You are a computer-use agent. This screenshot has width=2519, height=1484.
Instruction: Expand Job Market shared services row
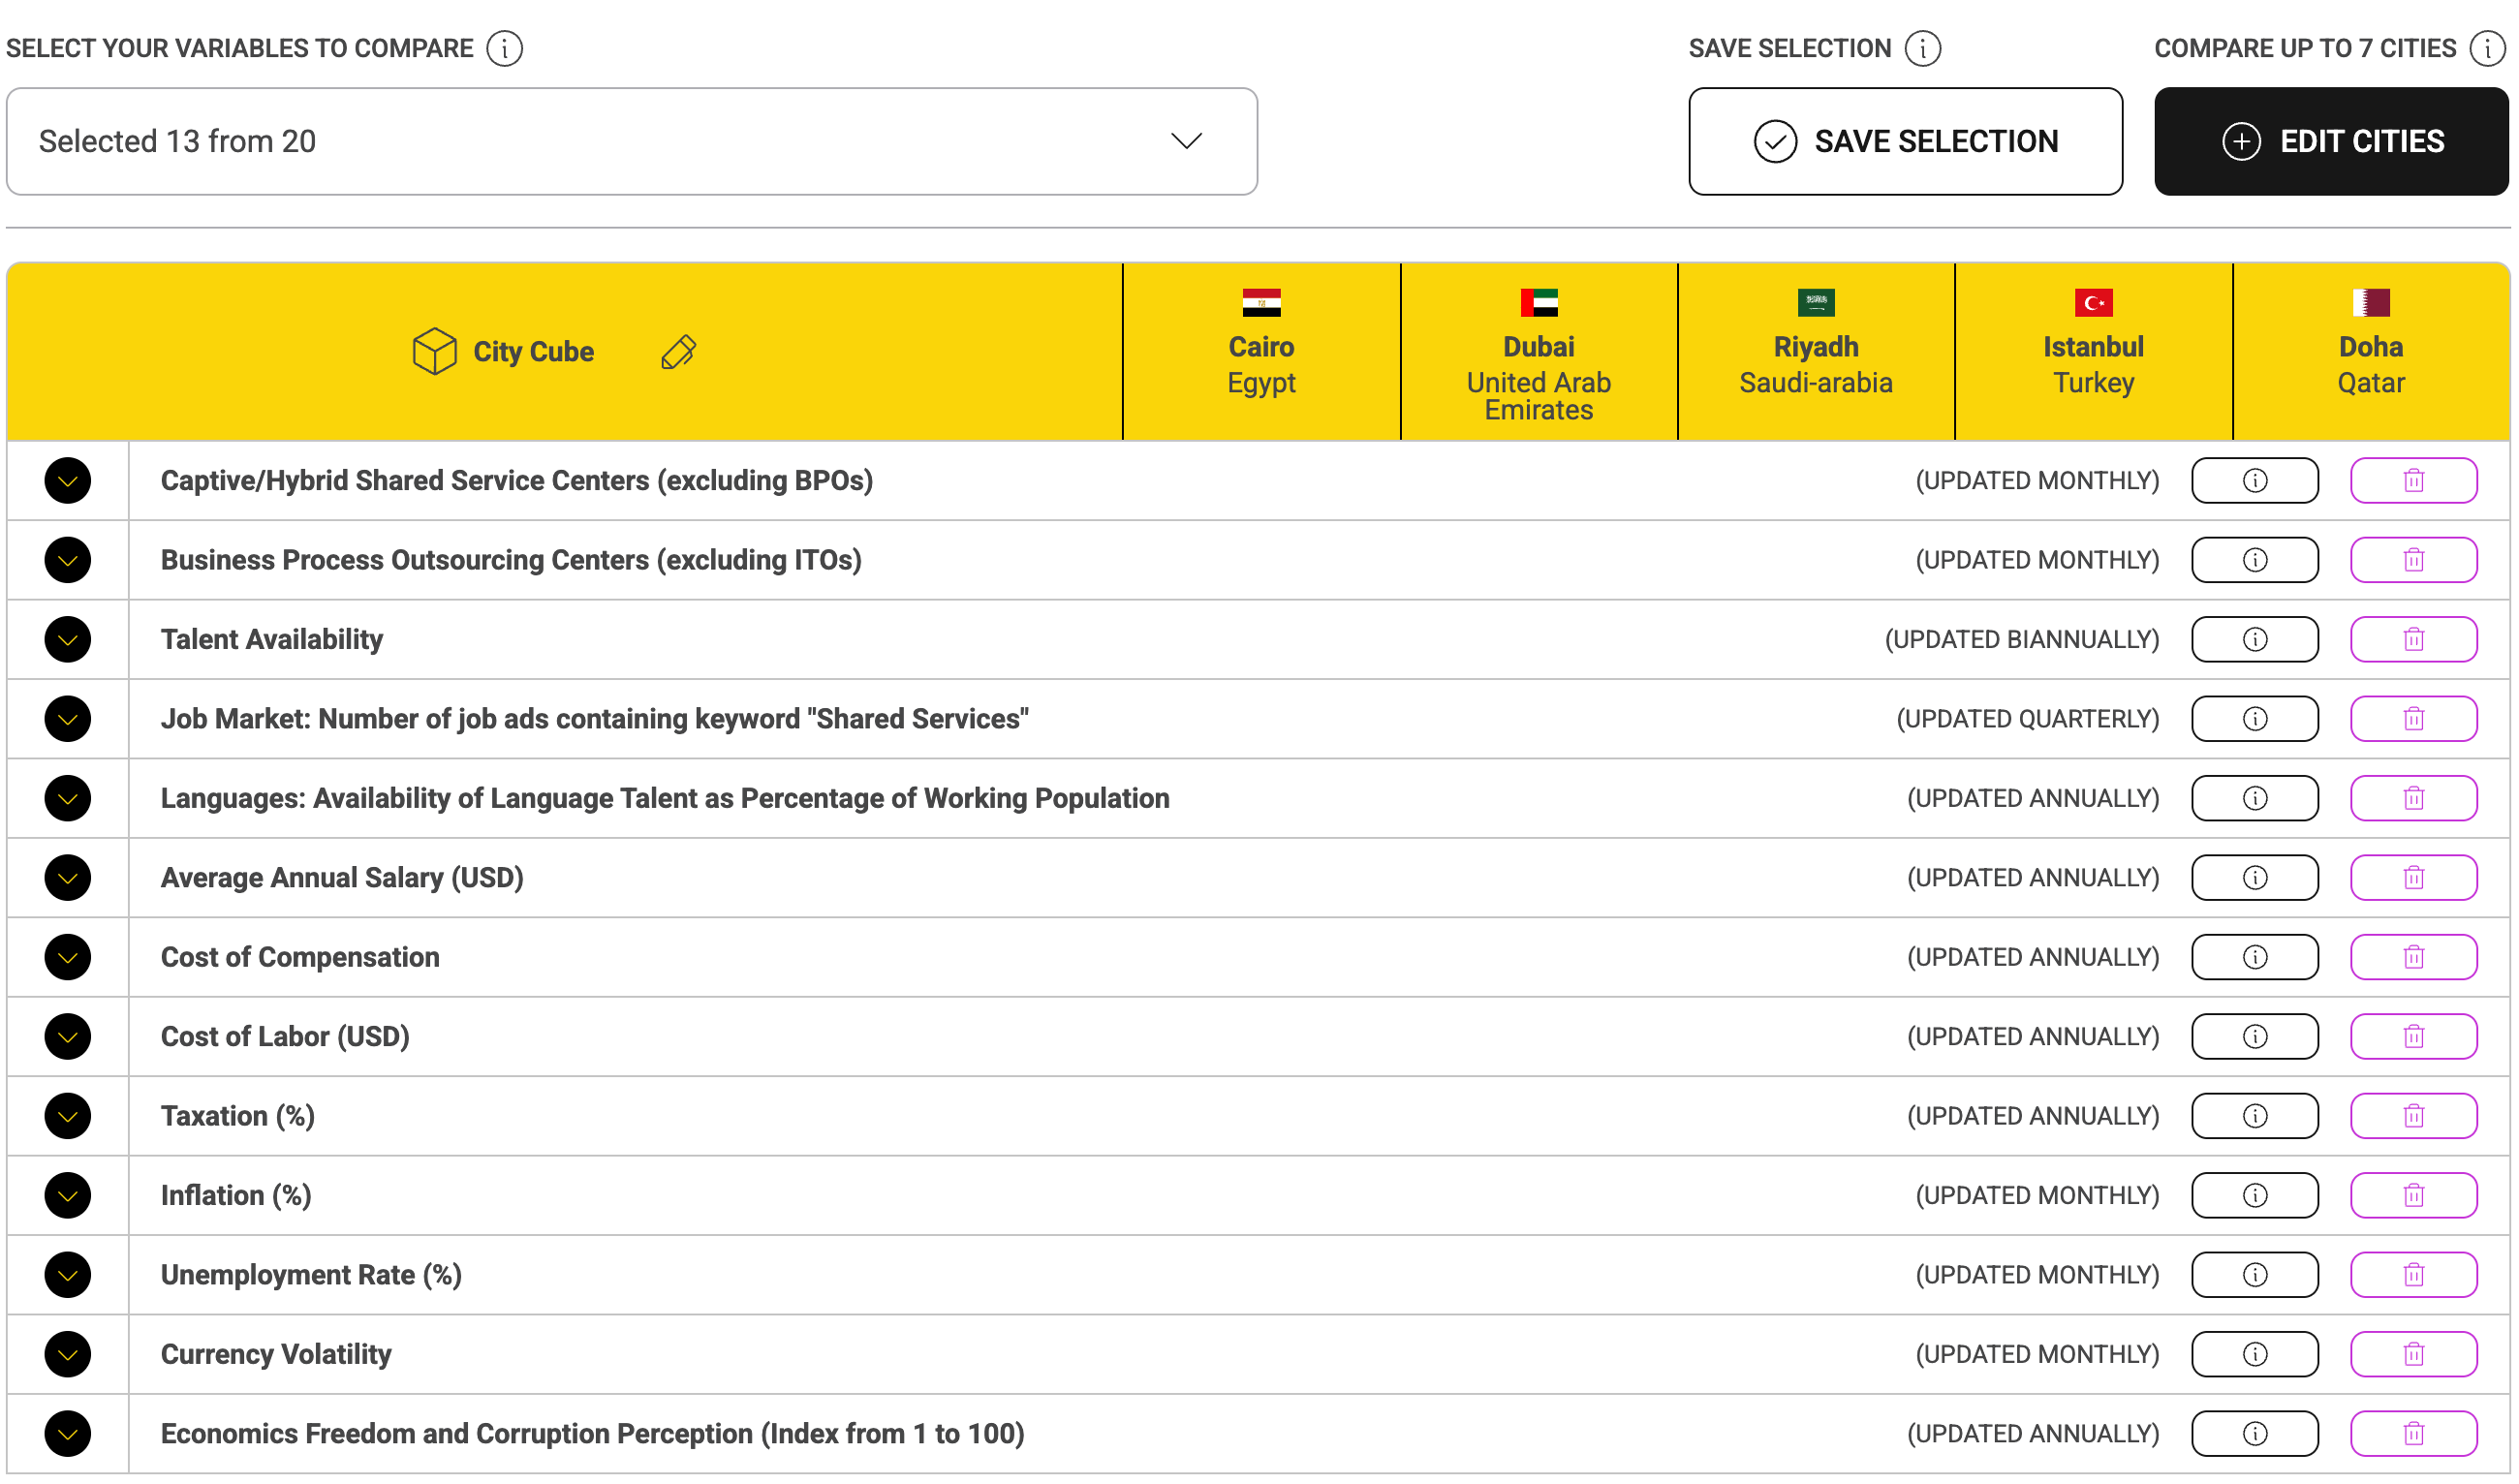click(68, 720)
